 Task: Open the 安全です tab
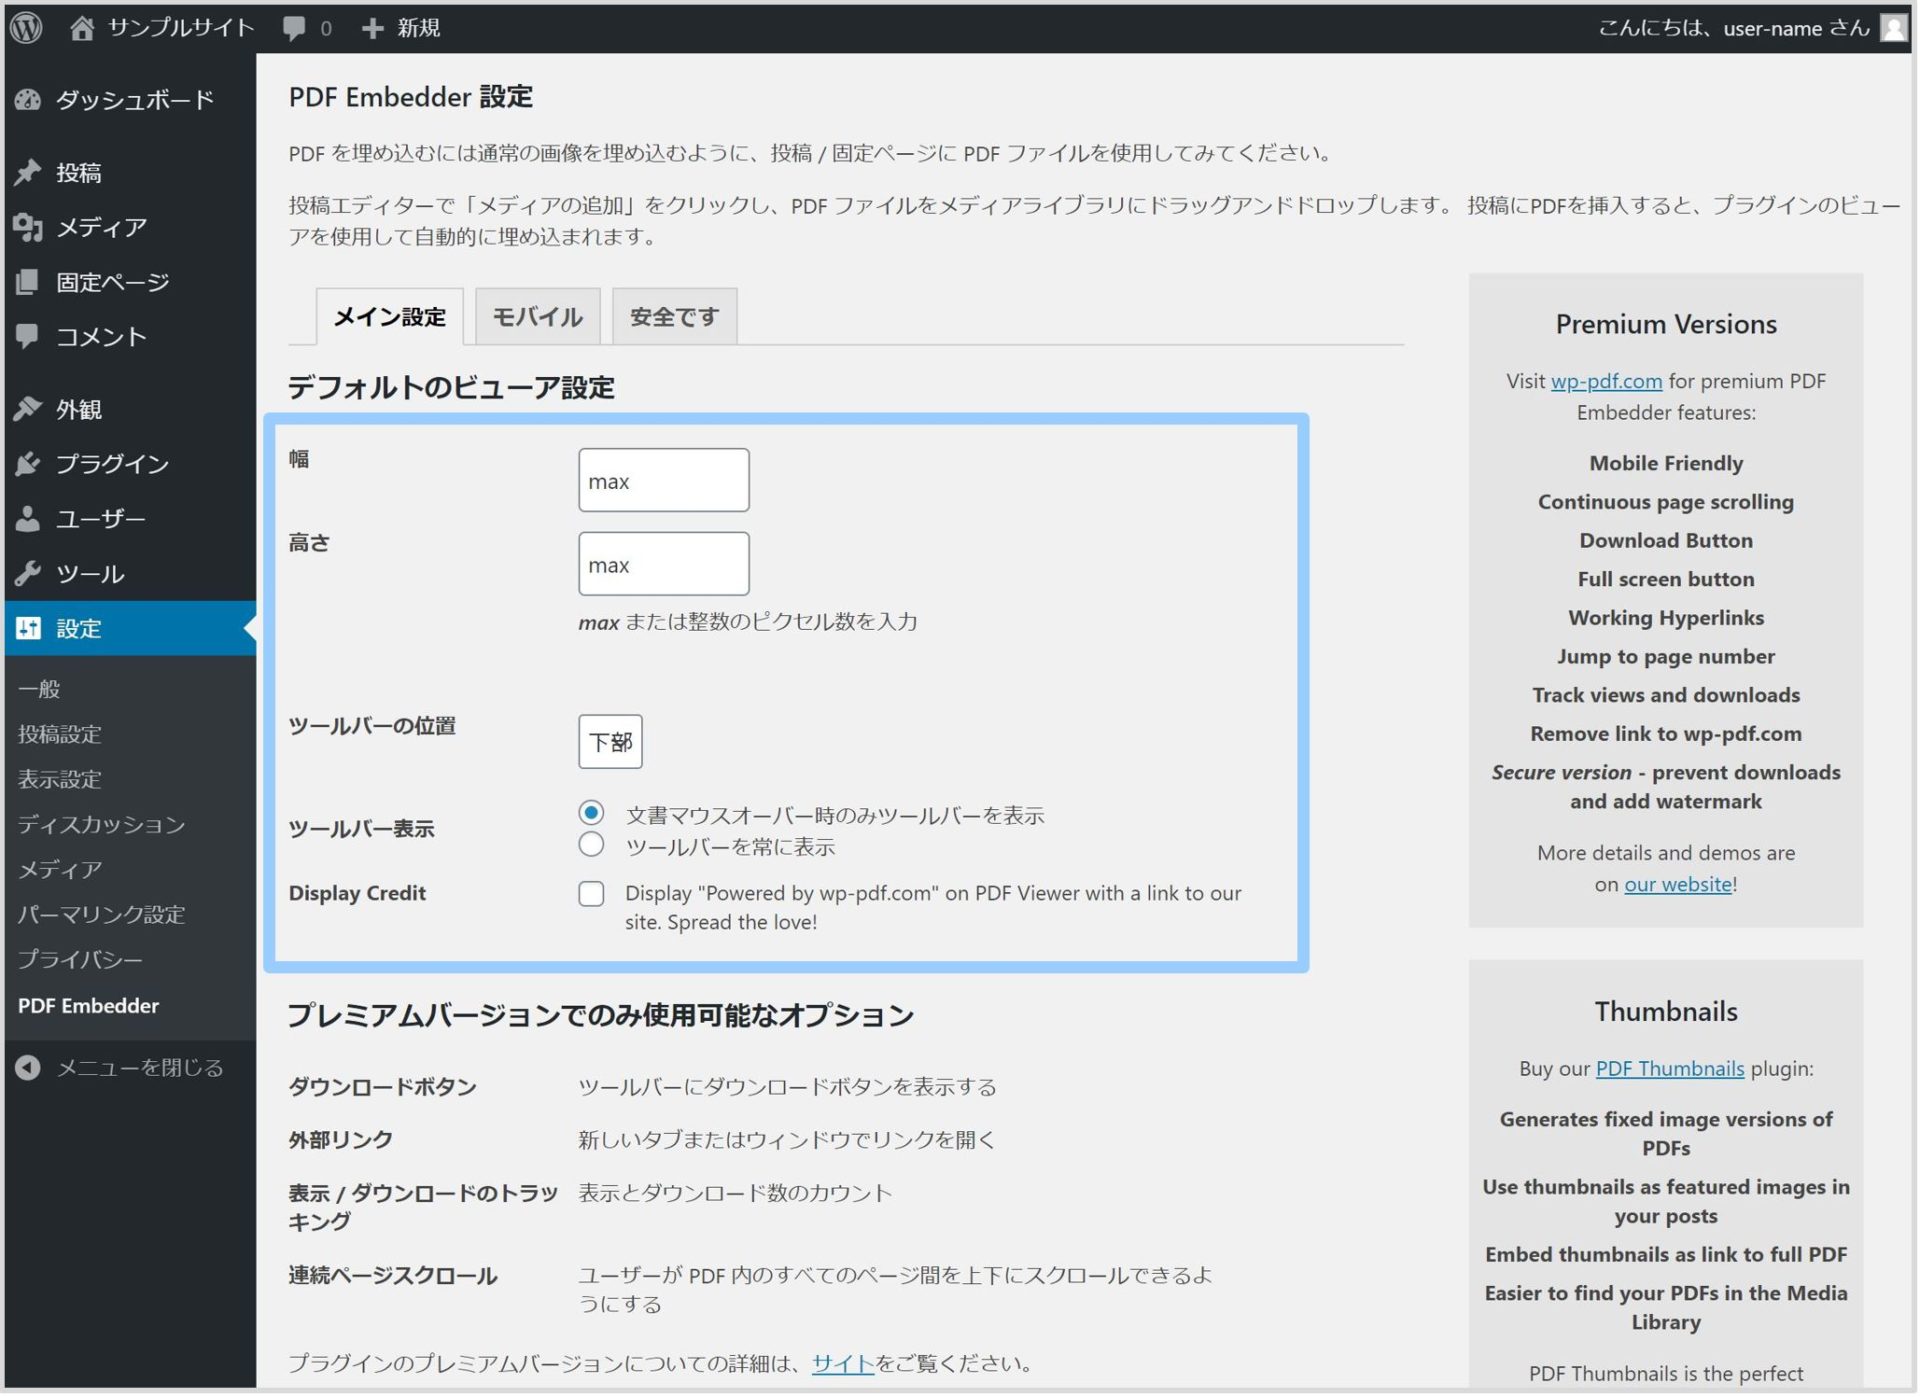[x=674, y=316]
